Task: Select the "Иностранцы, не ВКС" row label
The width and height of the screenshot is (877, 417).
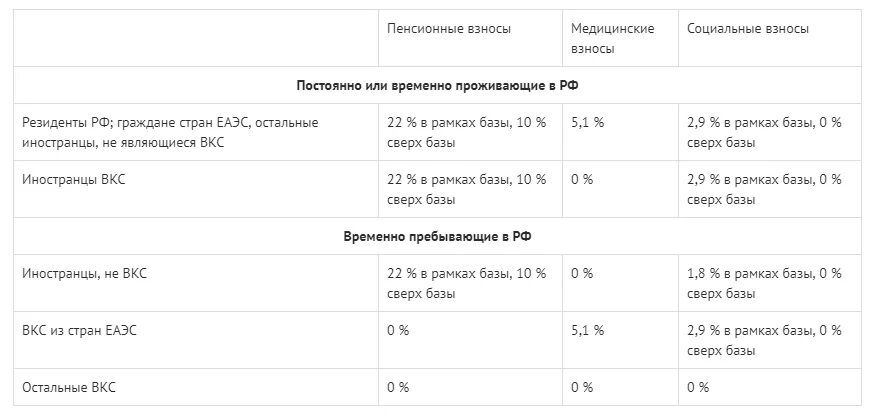Action: click(x=84, y=273)
